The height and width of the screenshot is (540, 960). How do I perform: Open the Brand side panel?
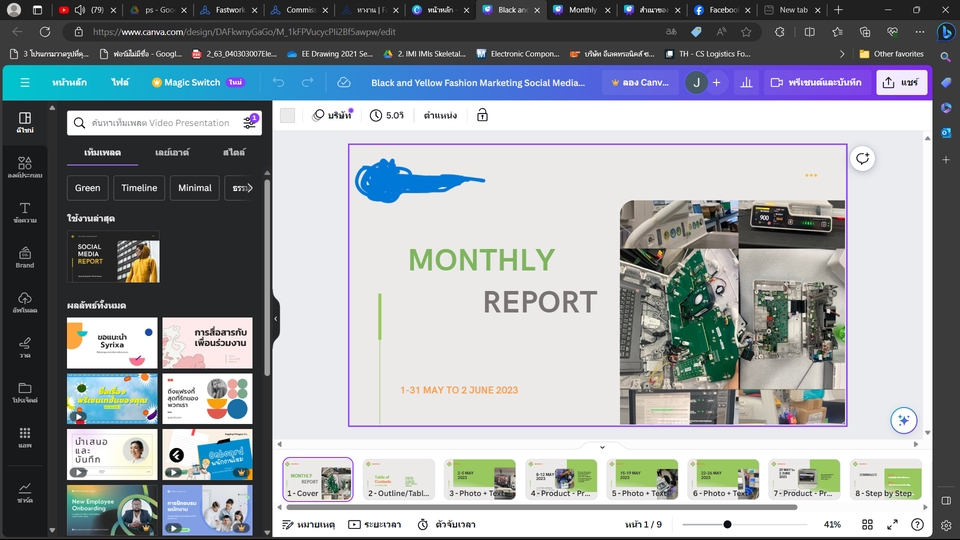click(24, 258)
